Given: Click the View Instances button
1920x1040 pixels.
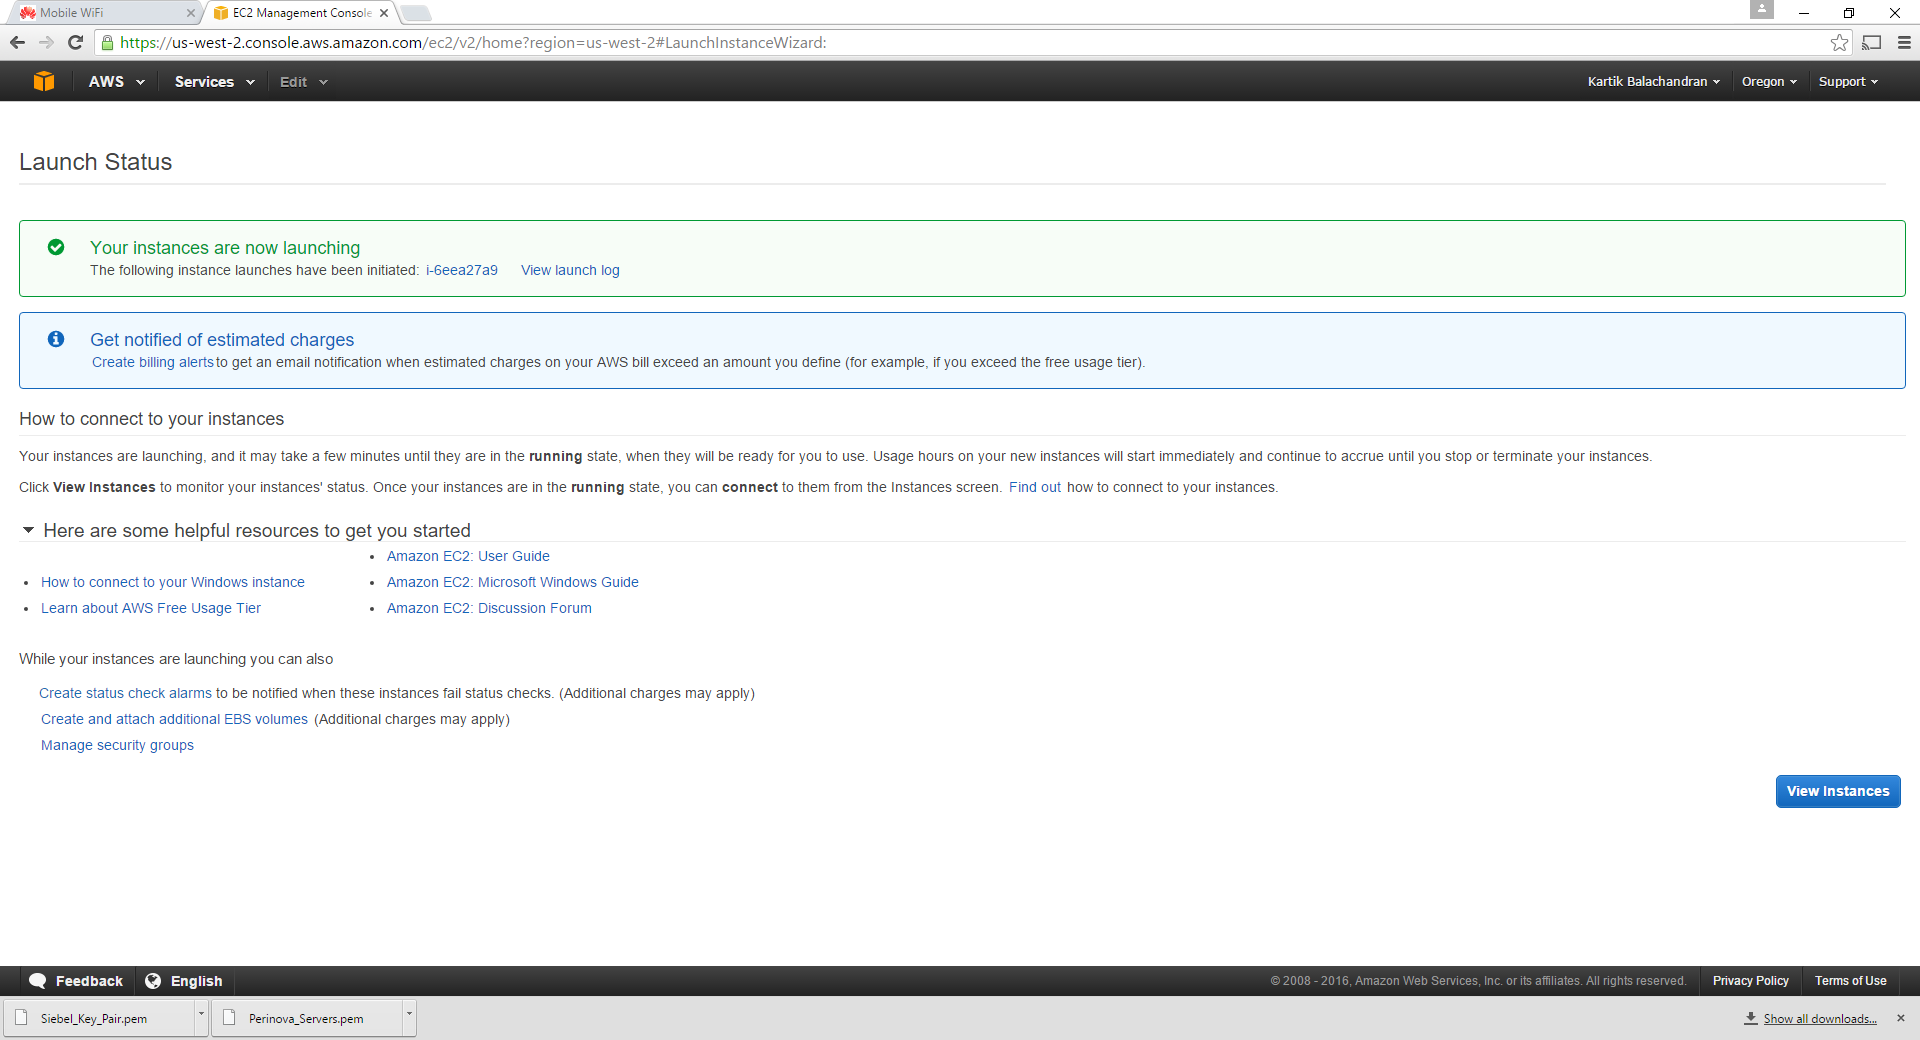Looking at the screenshot, I should point(1838,791).
